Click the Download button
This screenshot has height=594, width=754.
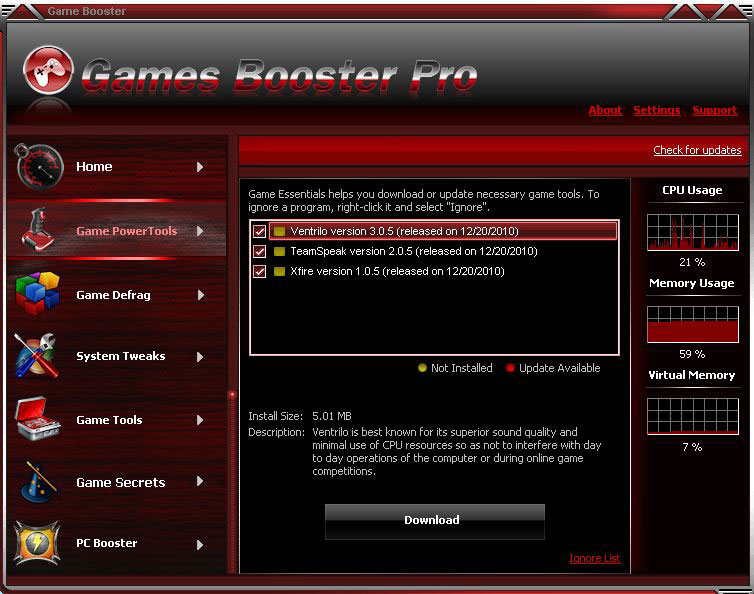[x=435, y=522]
